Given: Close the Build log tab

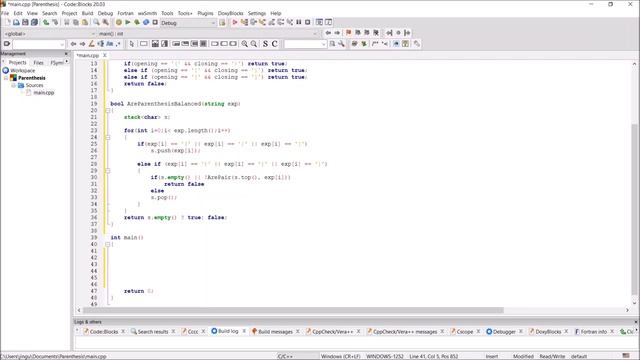Looking at the screenshot, I should click(x=244, y=331).
